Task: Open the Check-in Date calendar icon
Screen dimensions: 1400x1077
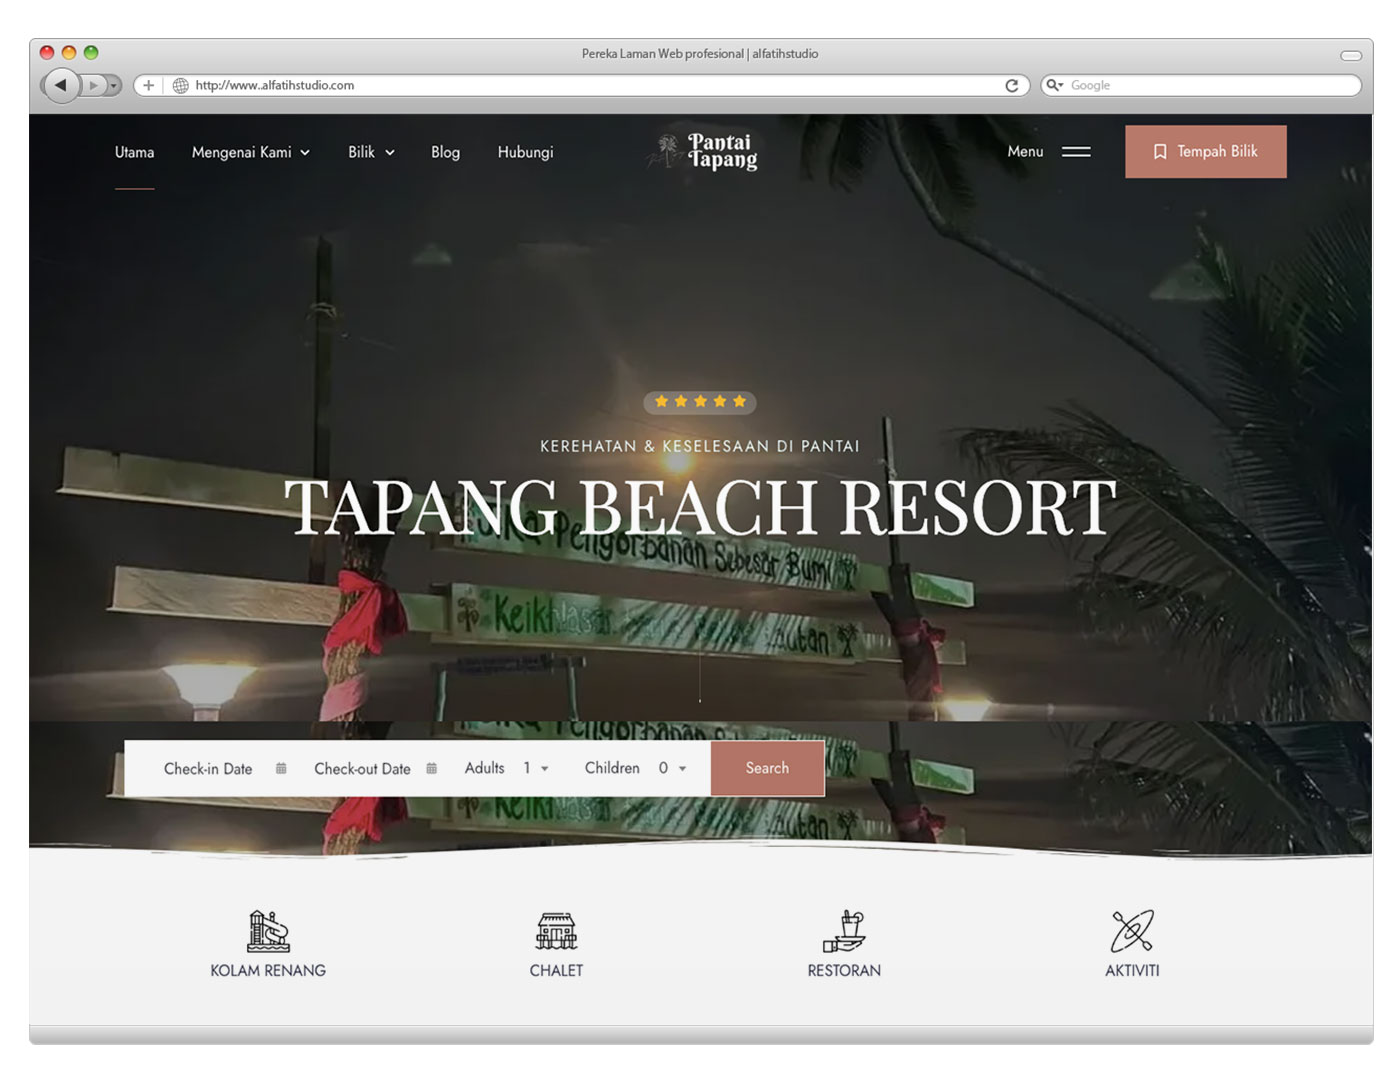Action: click(281, 768)
